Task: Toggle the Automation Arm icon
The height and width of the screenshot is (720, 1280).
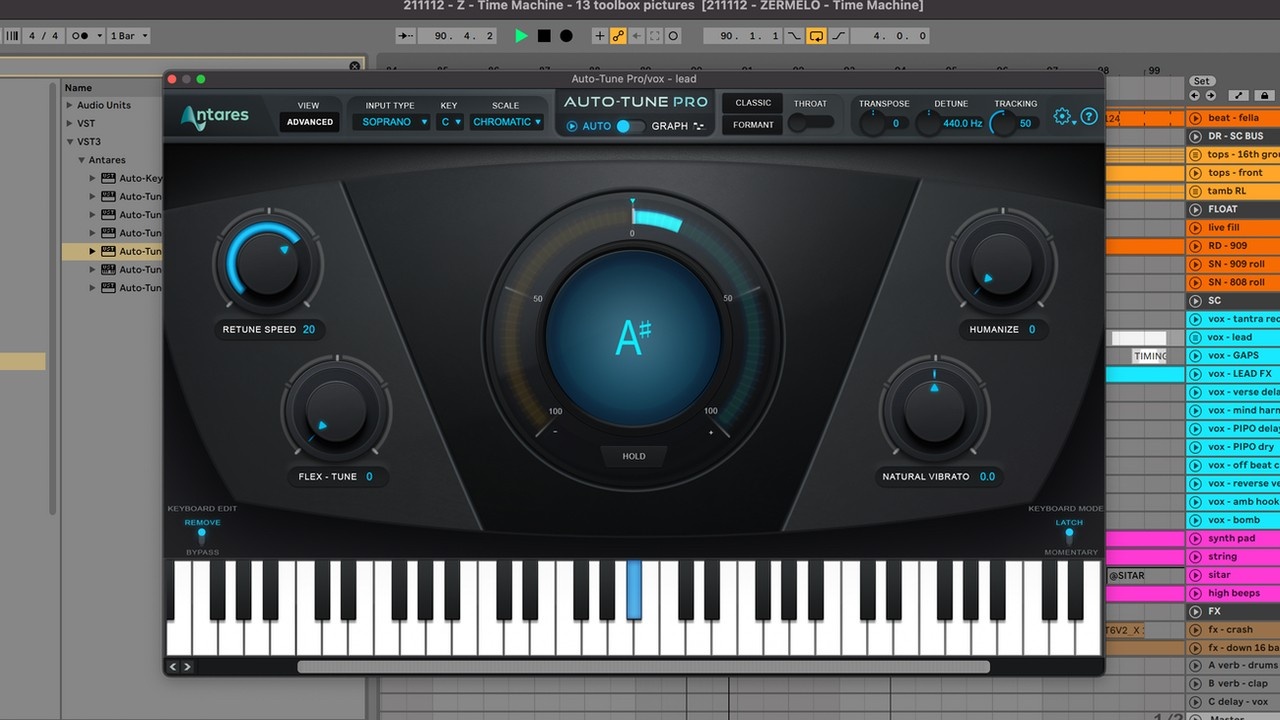Action: click(618, 36)
